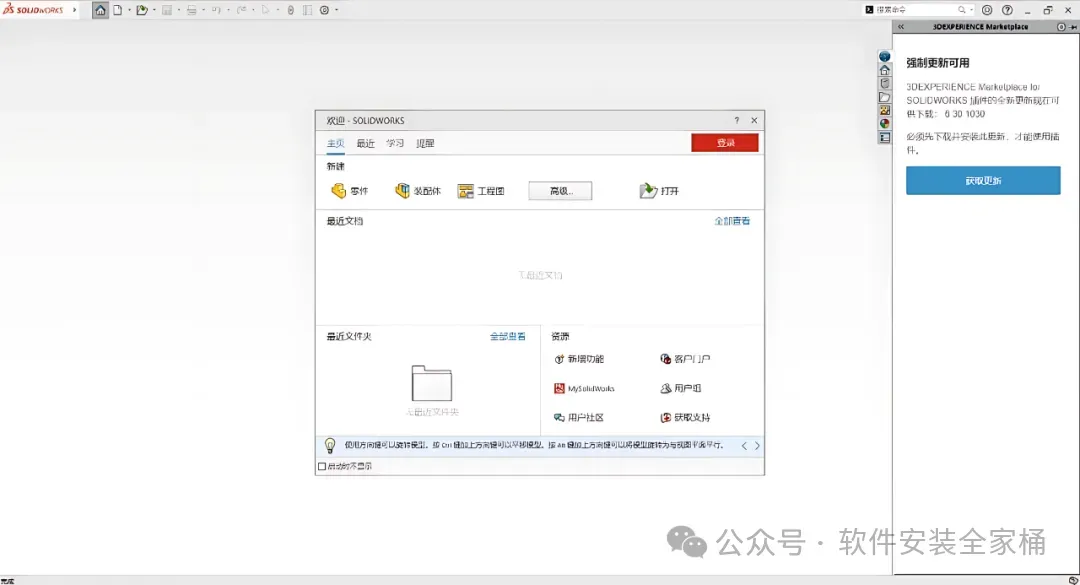This screenshot has width=1080, height=585.
Task: Open the New document dropdown arrow
Action: click(129, 10)
